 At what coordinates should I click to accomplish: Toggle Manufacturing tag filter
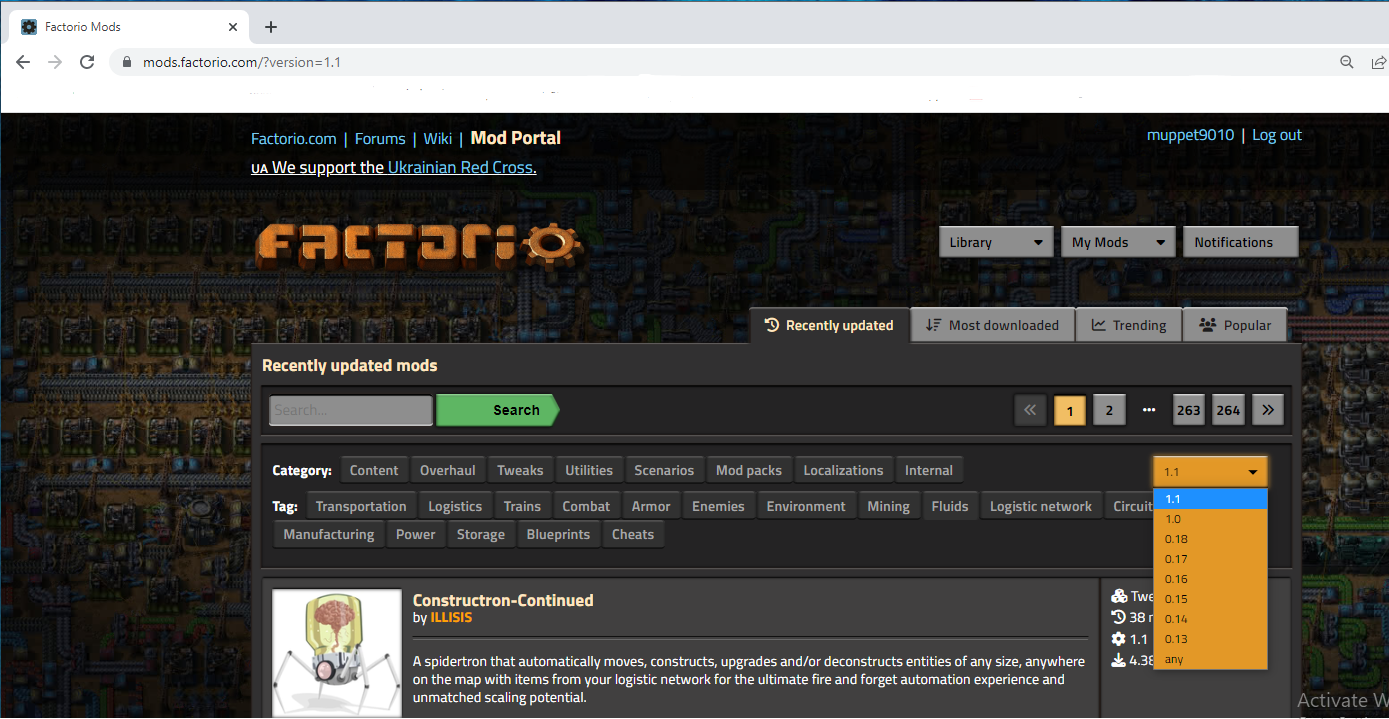(329, 534)
